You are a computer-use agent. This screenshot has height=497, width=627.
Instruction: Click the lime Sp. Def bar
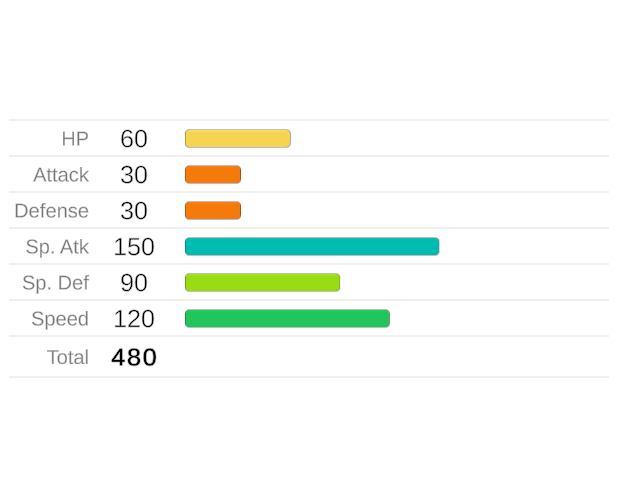pos(262,282)
